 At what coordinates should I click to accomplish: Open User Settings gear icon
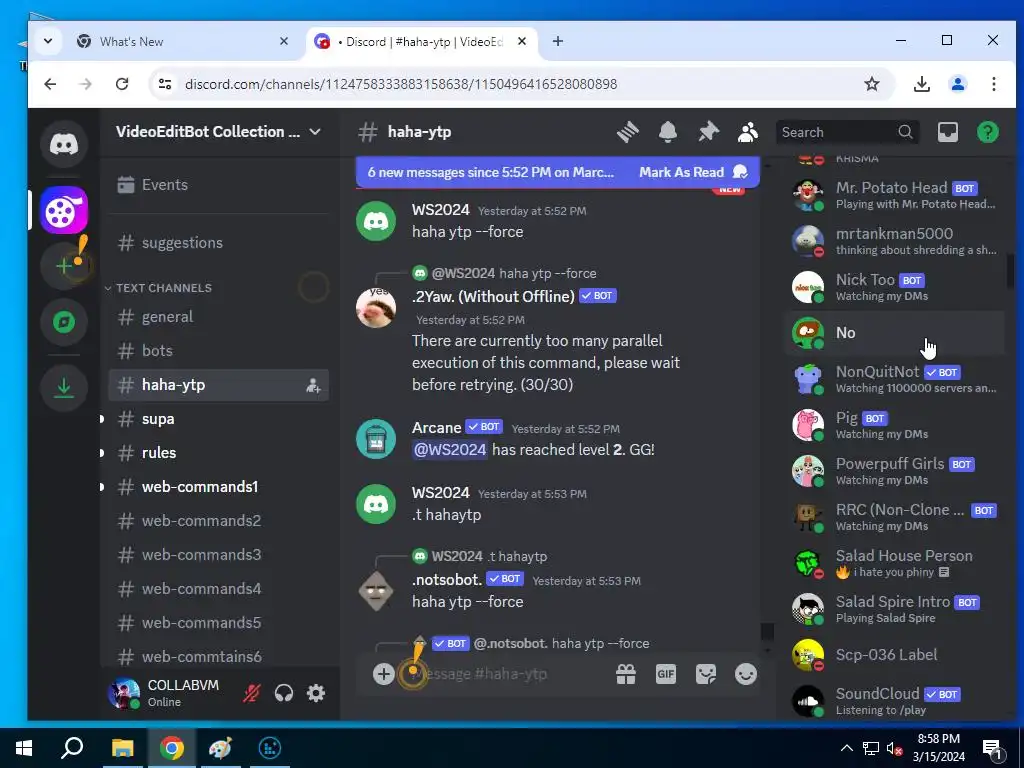tap(316, 693)
